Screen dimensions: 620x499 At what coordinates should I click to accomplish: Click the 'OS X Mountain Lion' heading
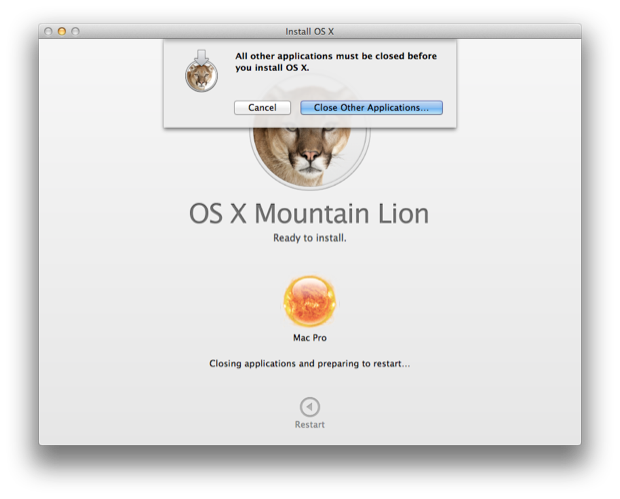click(309, 214)
